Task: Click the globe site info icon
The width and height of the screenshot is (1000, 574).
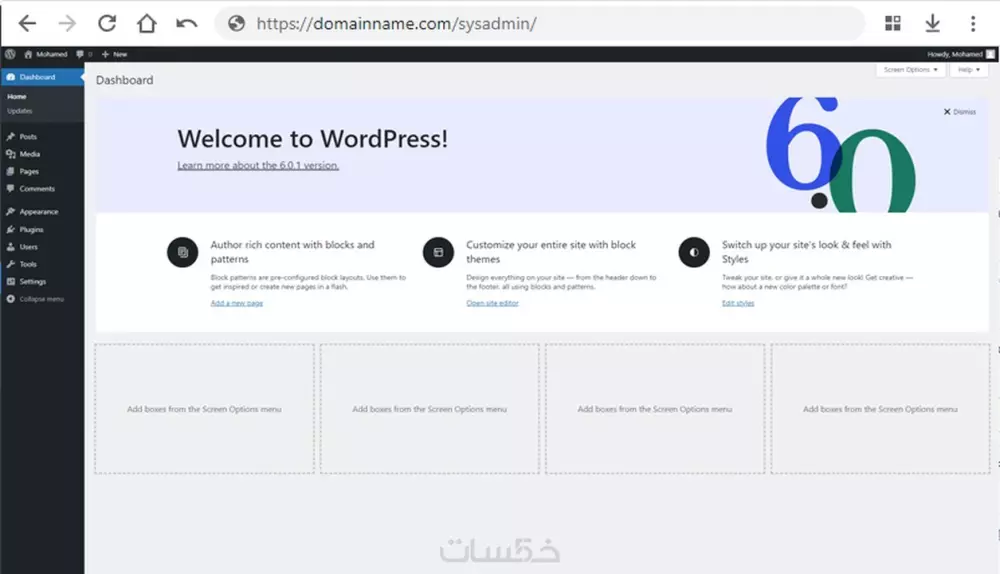Action: pos(237,24)
